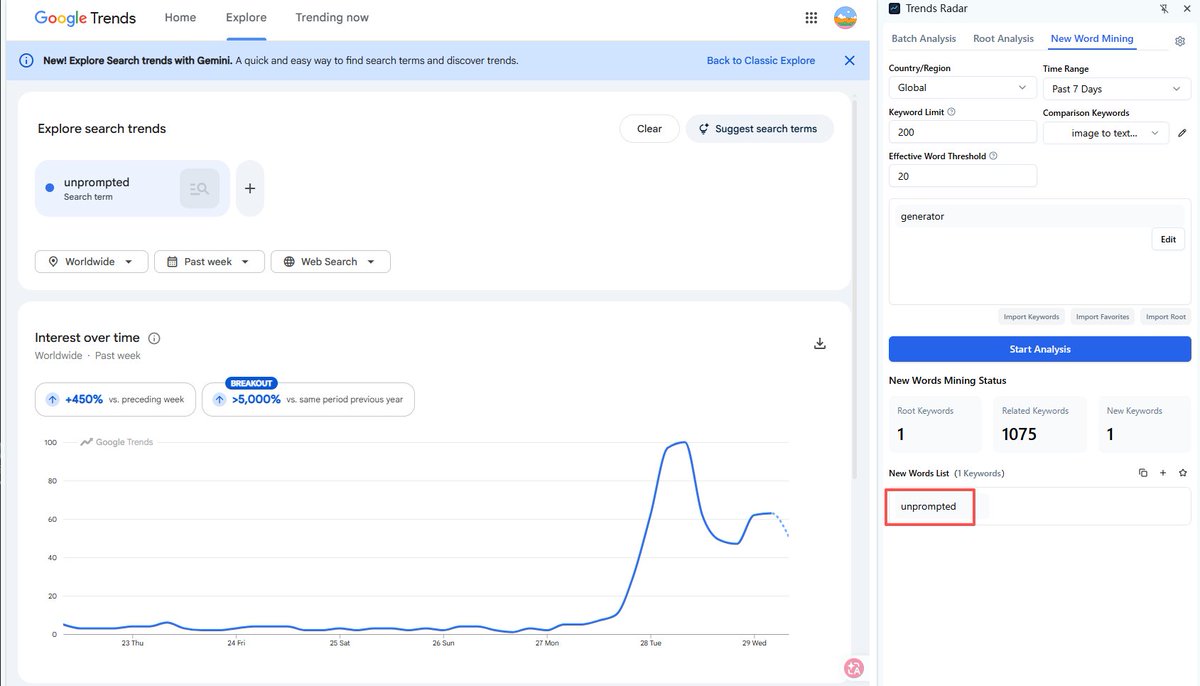Dismiss the Gemini explore banner

[849, 60]
